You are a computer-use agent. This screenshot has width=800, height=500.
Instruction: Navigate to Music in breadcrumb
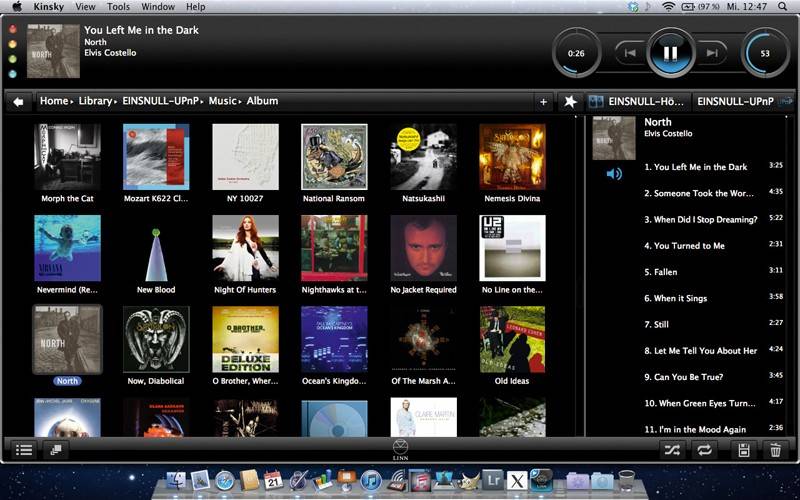[222, 101]
